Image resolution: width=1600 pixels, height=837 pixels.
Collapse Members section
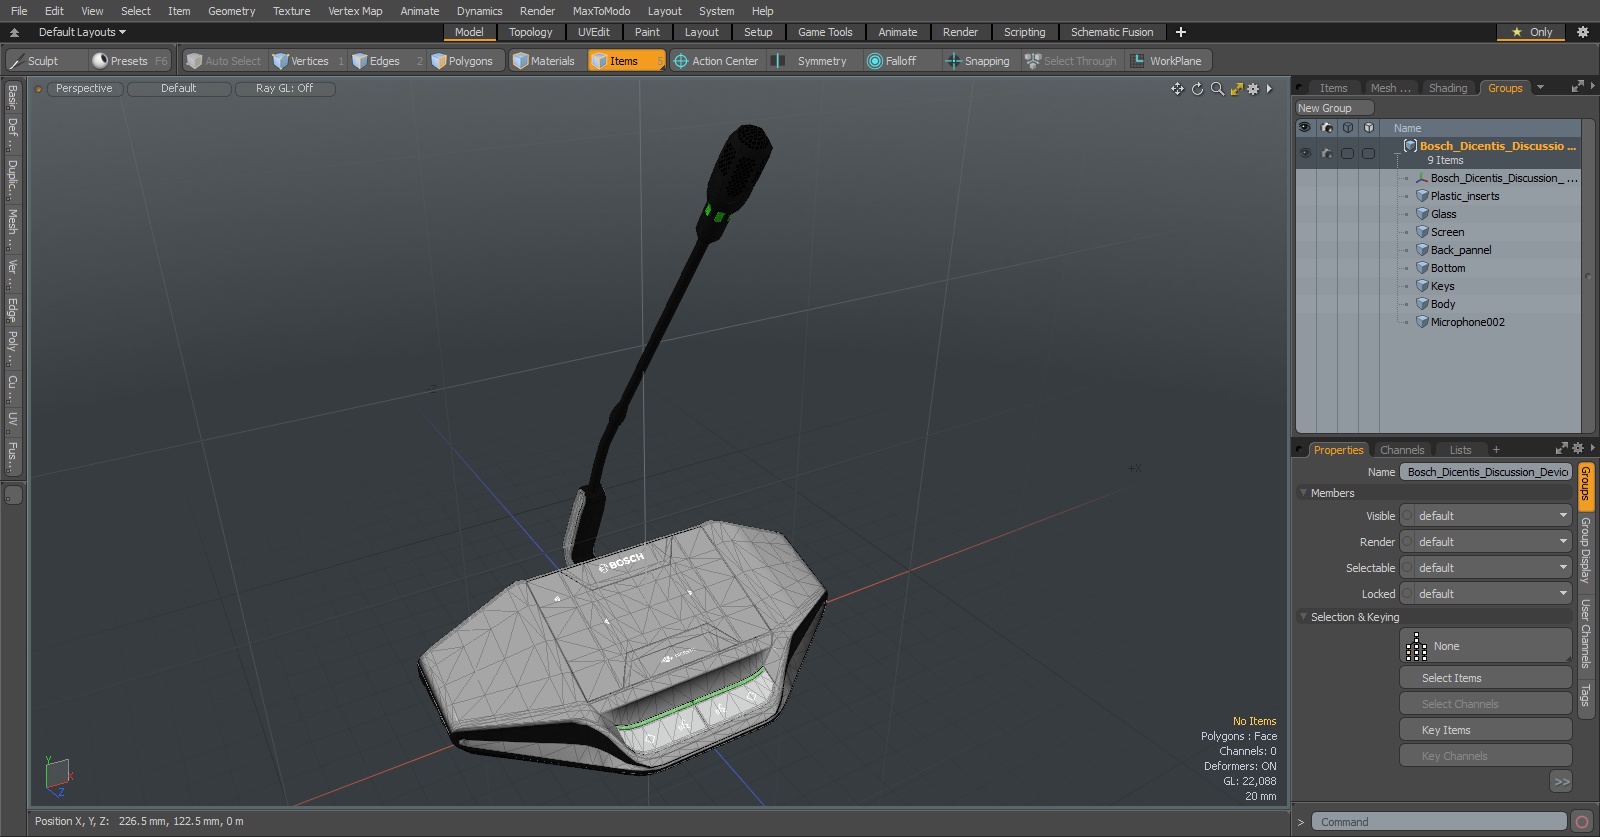click(1303, 493)
